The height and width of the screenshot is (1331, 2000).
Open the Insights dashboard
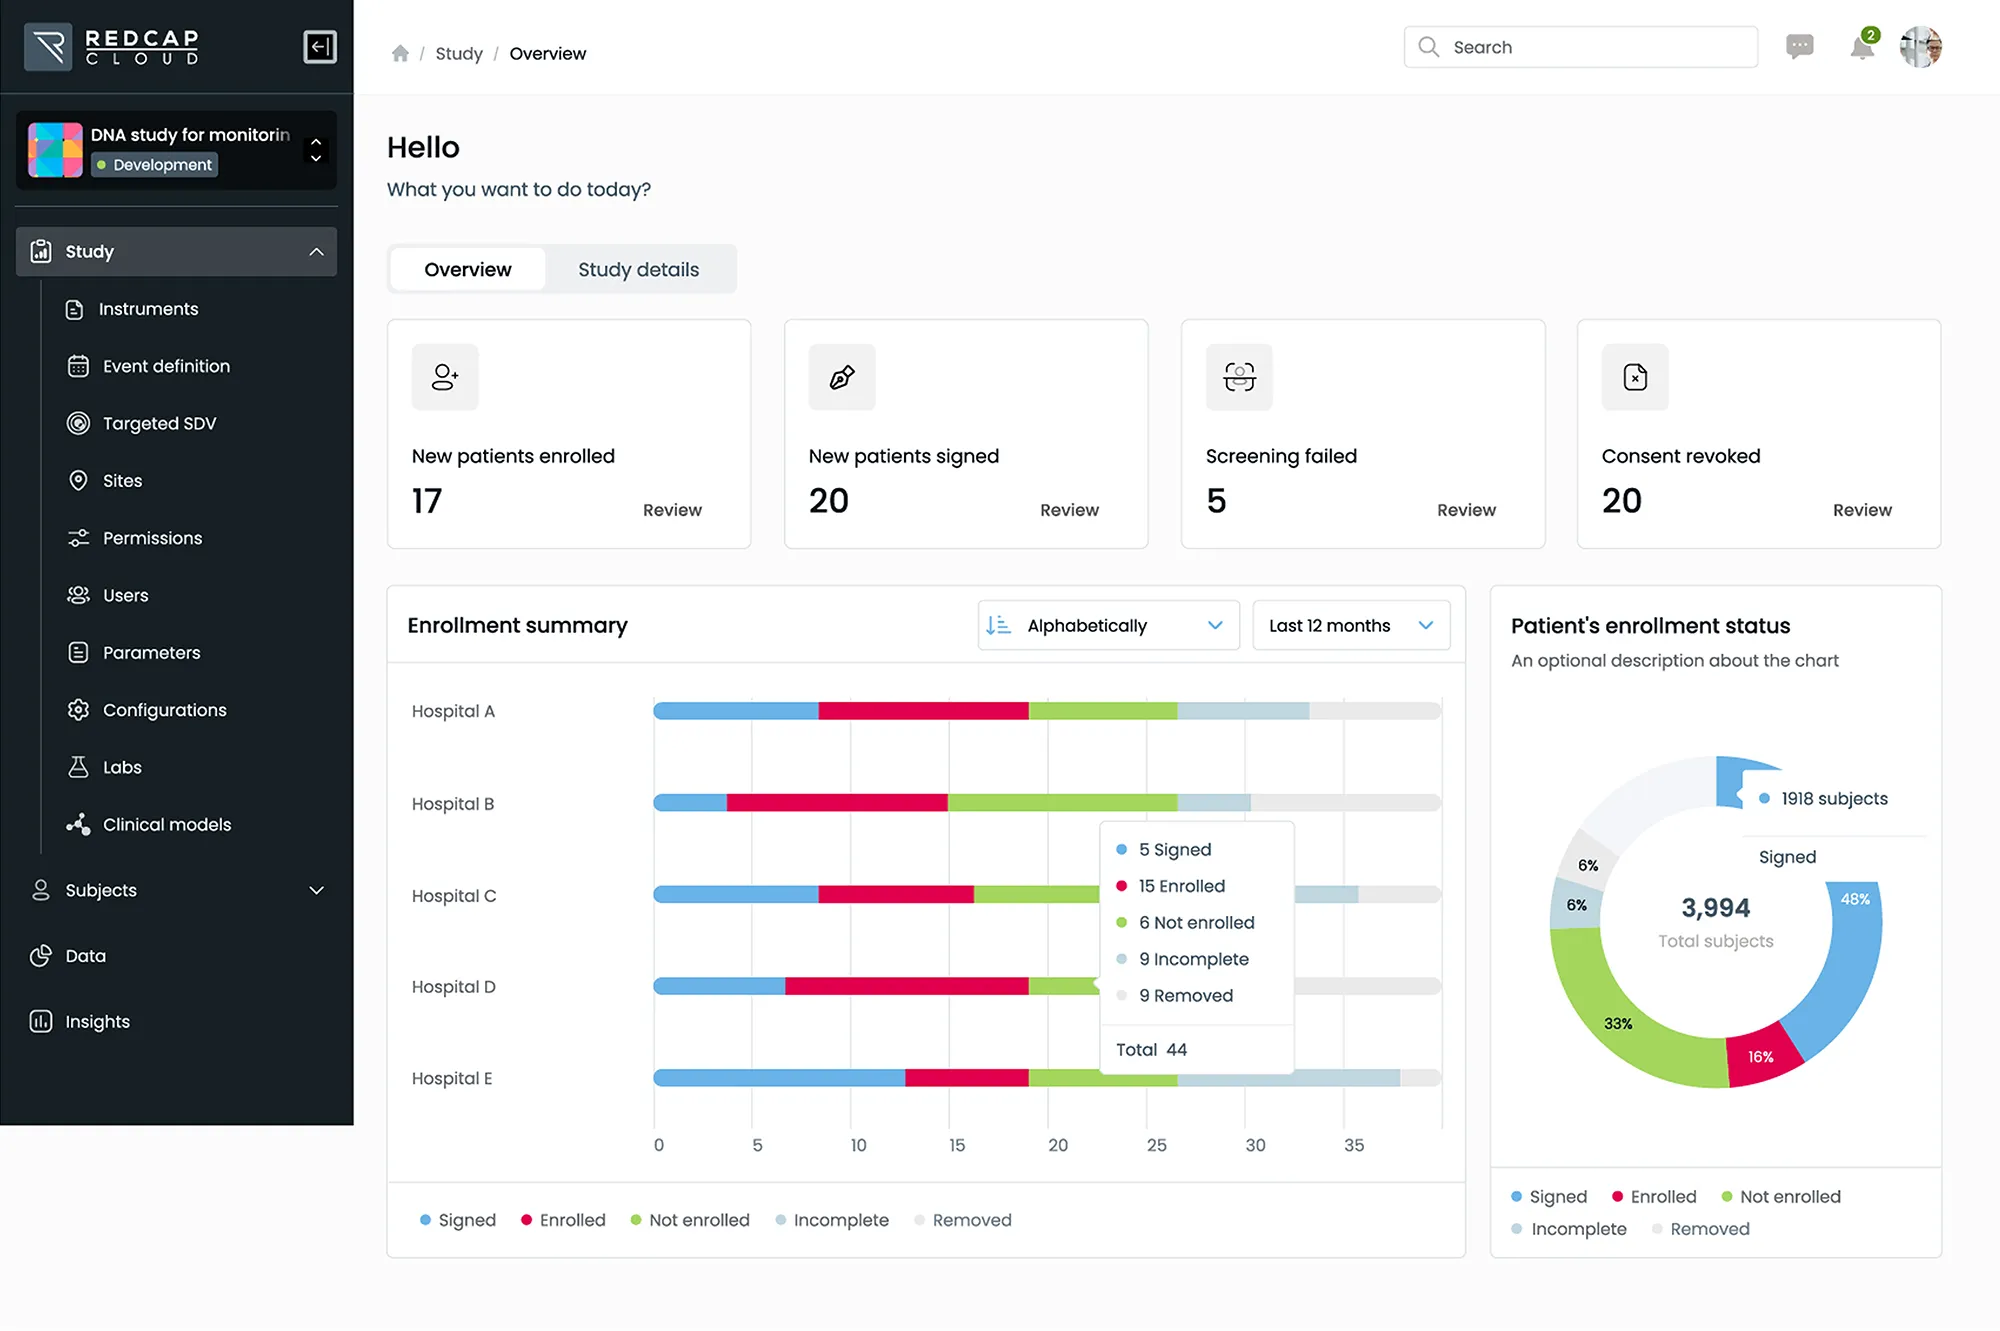pos(97,1021)
